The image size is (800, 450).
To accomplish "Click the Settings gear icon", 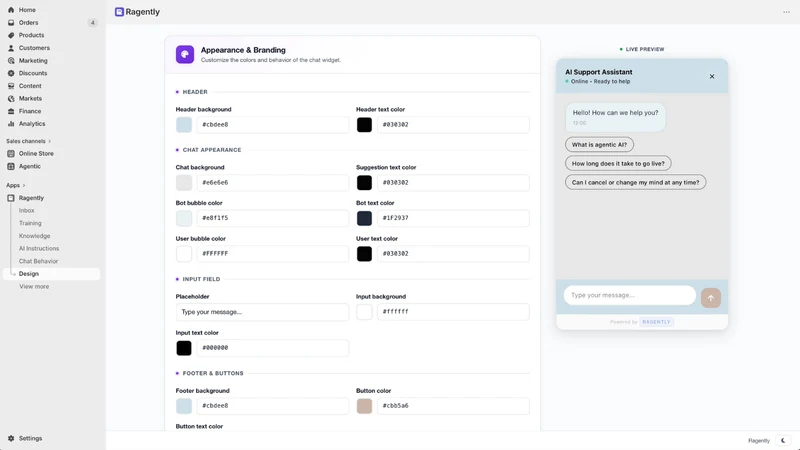I will pos(11,438).
